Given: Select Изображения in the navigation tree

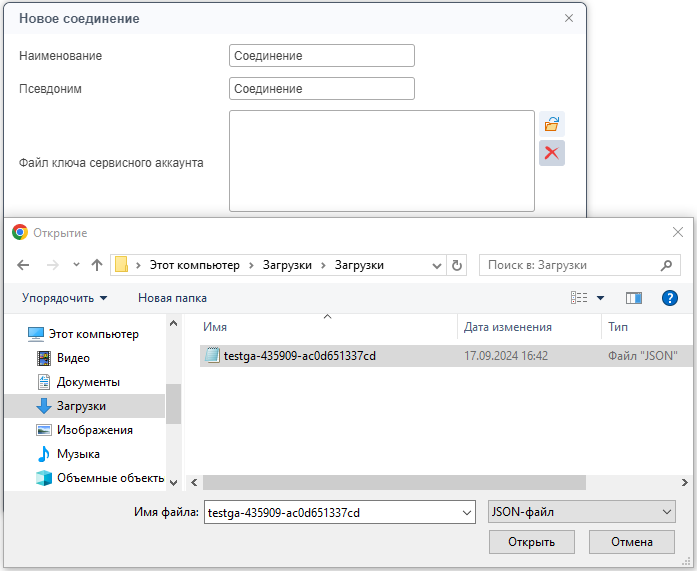Looking at the screenshot, I should 94,430.
